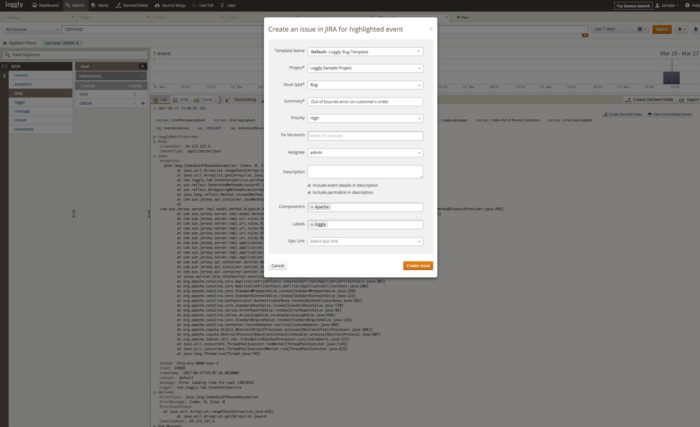Expand the Project dropdown
Viewport: 700px width, 427px height.
(365, 67)
